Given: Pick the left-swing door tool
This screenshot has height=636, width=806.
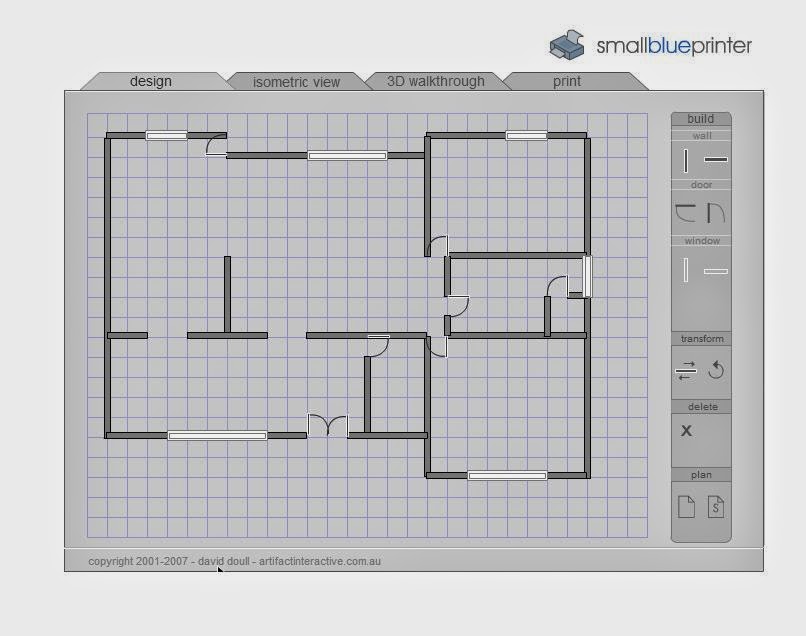Looking at the screenshot, I should 684,212.
